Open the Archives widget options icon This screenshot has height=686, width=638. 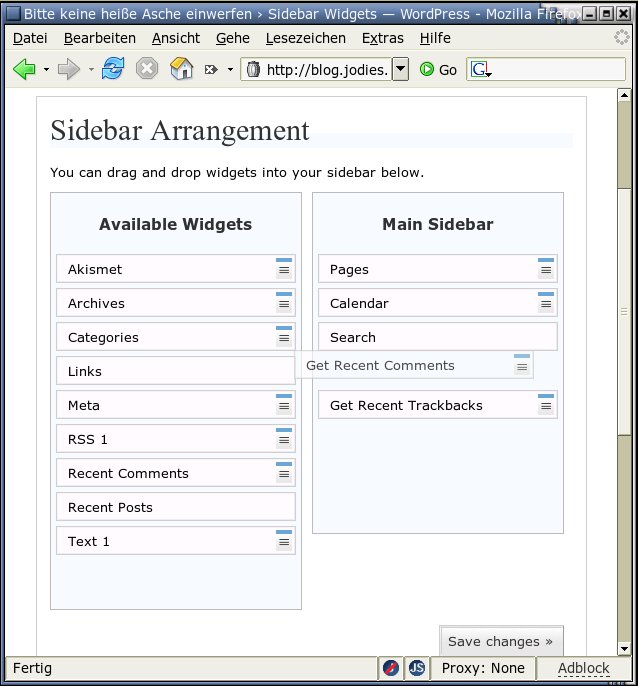(x=284, y=302)
